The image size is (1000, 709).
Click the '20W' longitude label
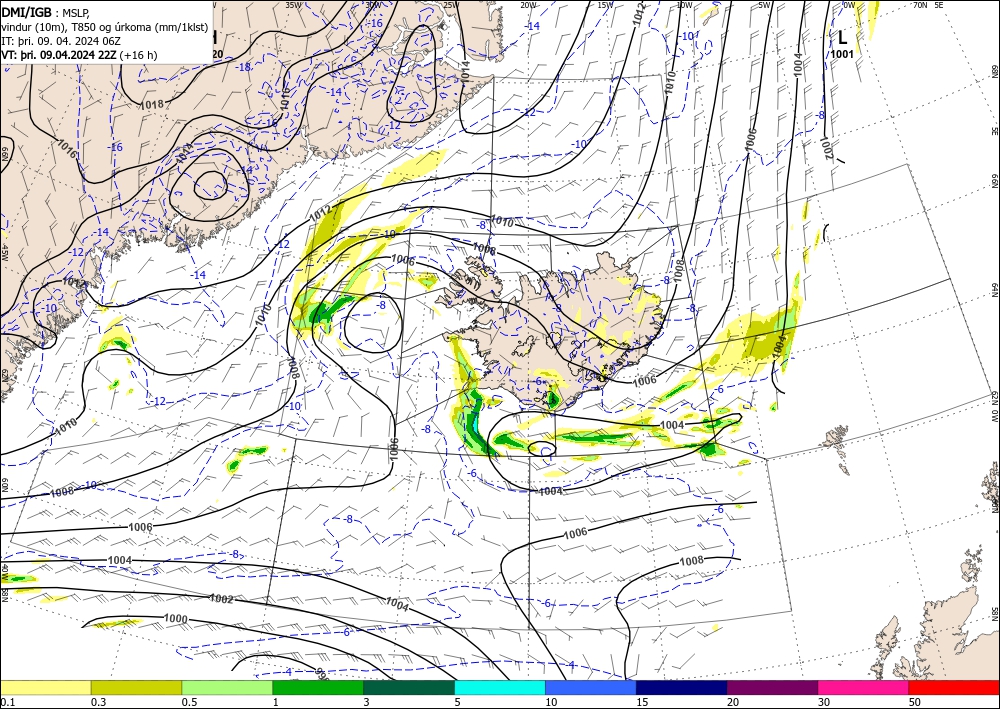pos(527,5)
